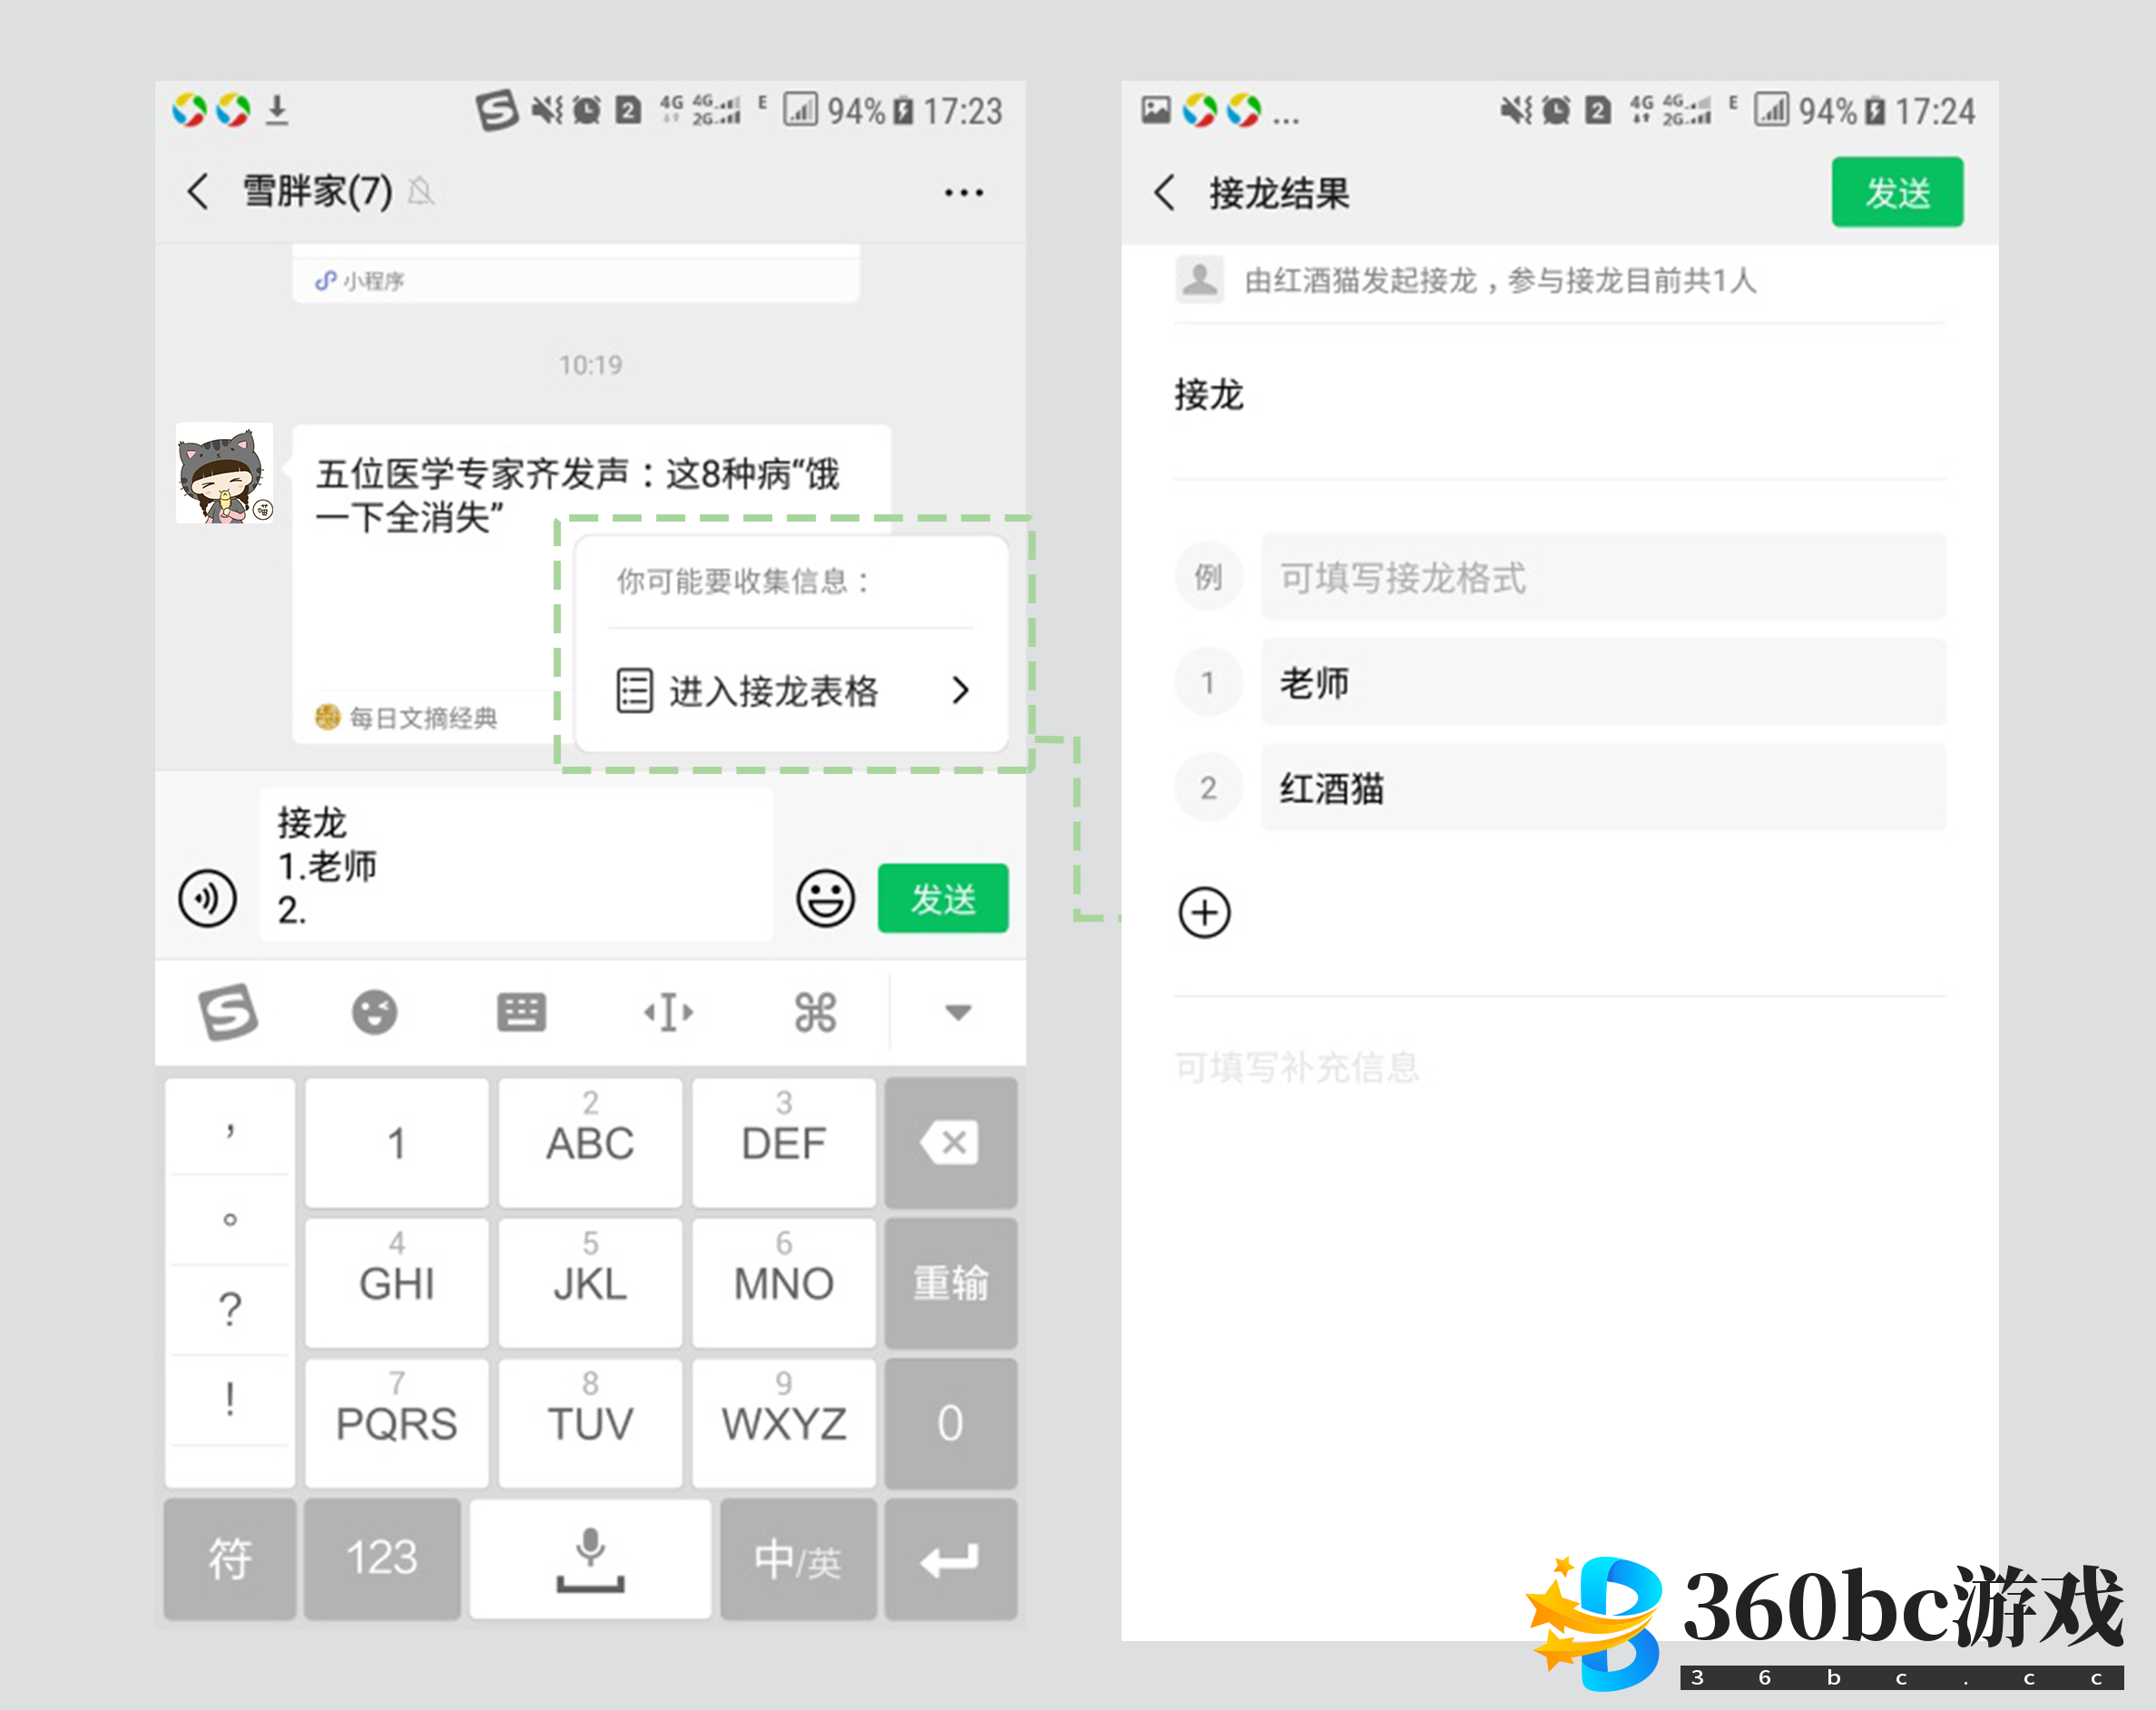The image size is (2156, 1710).
Task: Tap the cursor movement tool icon
Action: [668, 1012]
